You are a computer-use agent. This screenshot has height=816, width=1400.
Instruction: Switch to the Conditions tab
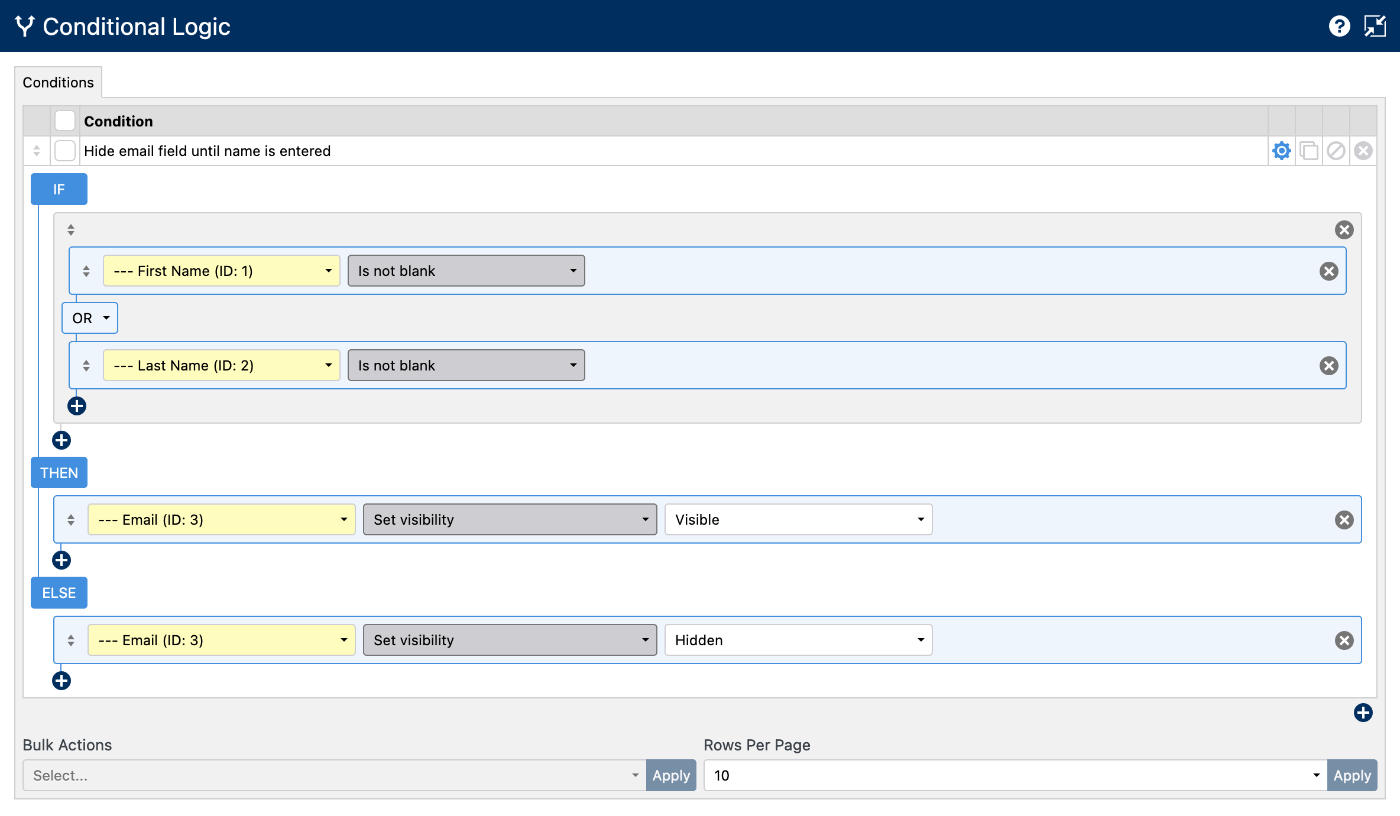(x=58, y=82)
